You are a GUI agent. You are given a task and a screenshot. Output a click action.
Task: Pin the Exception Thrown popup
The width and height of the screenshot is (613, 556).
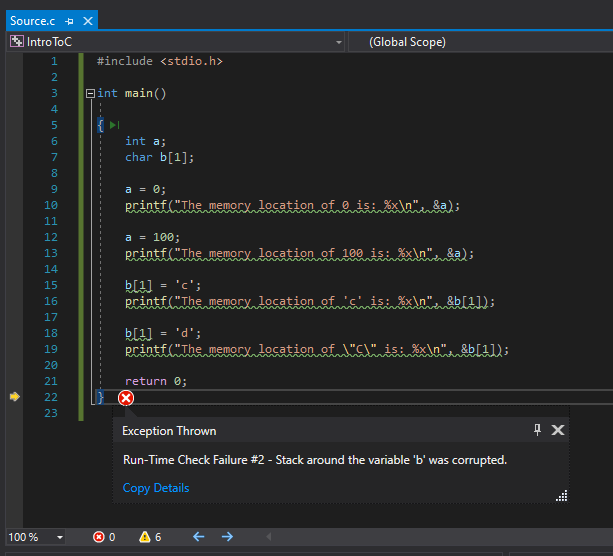(x=538, y=430)
